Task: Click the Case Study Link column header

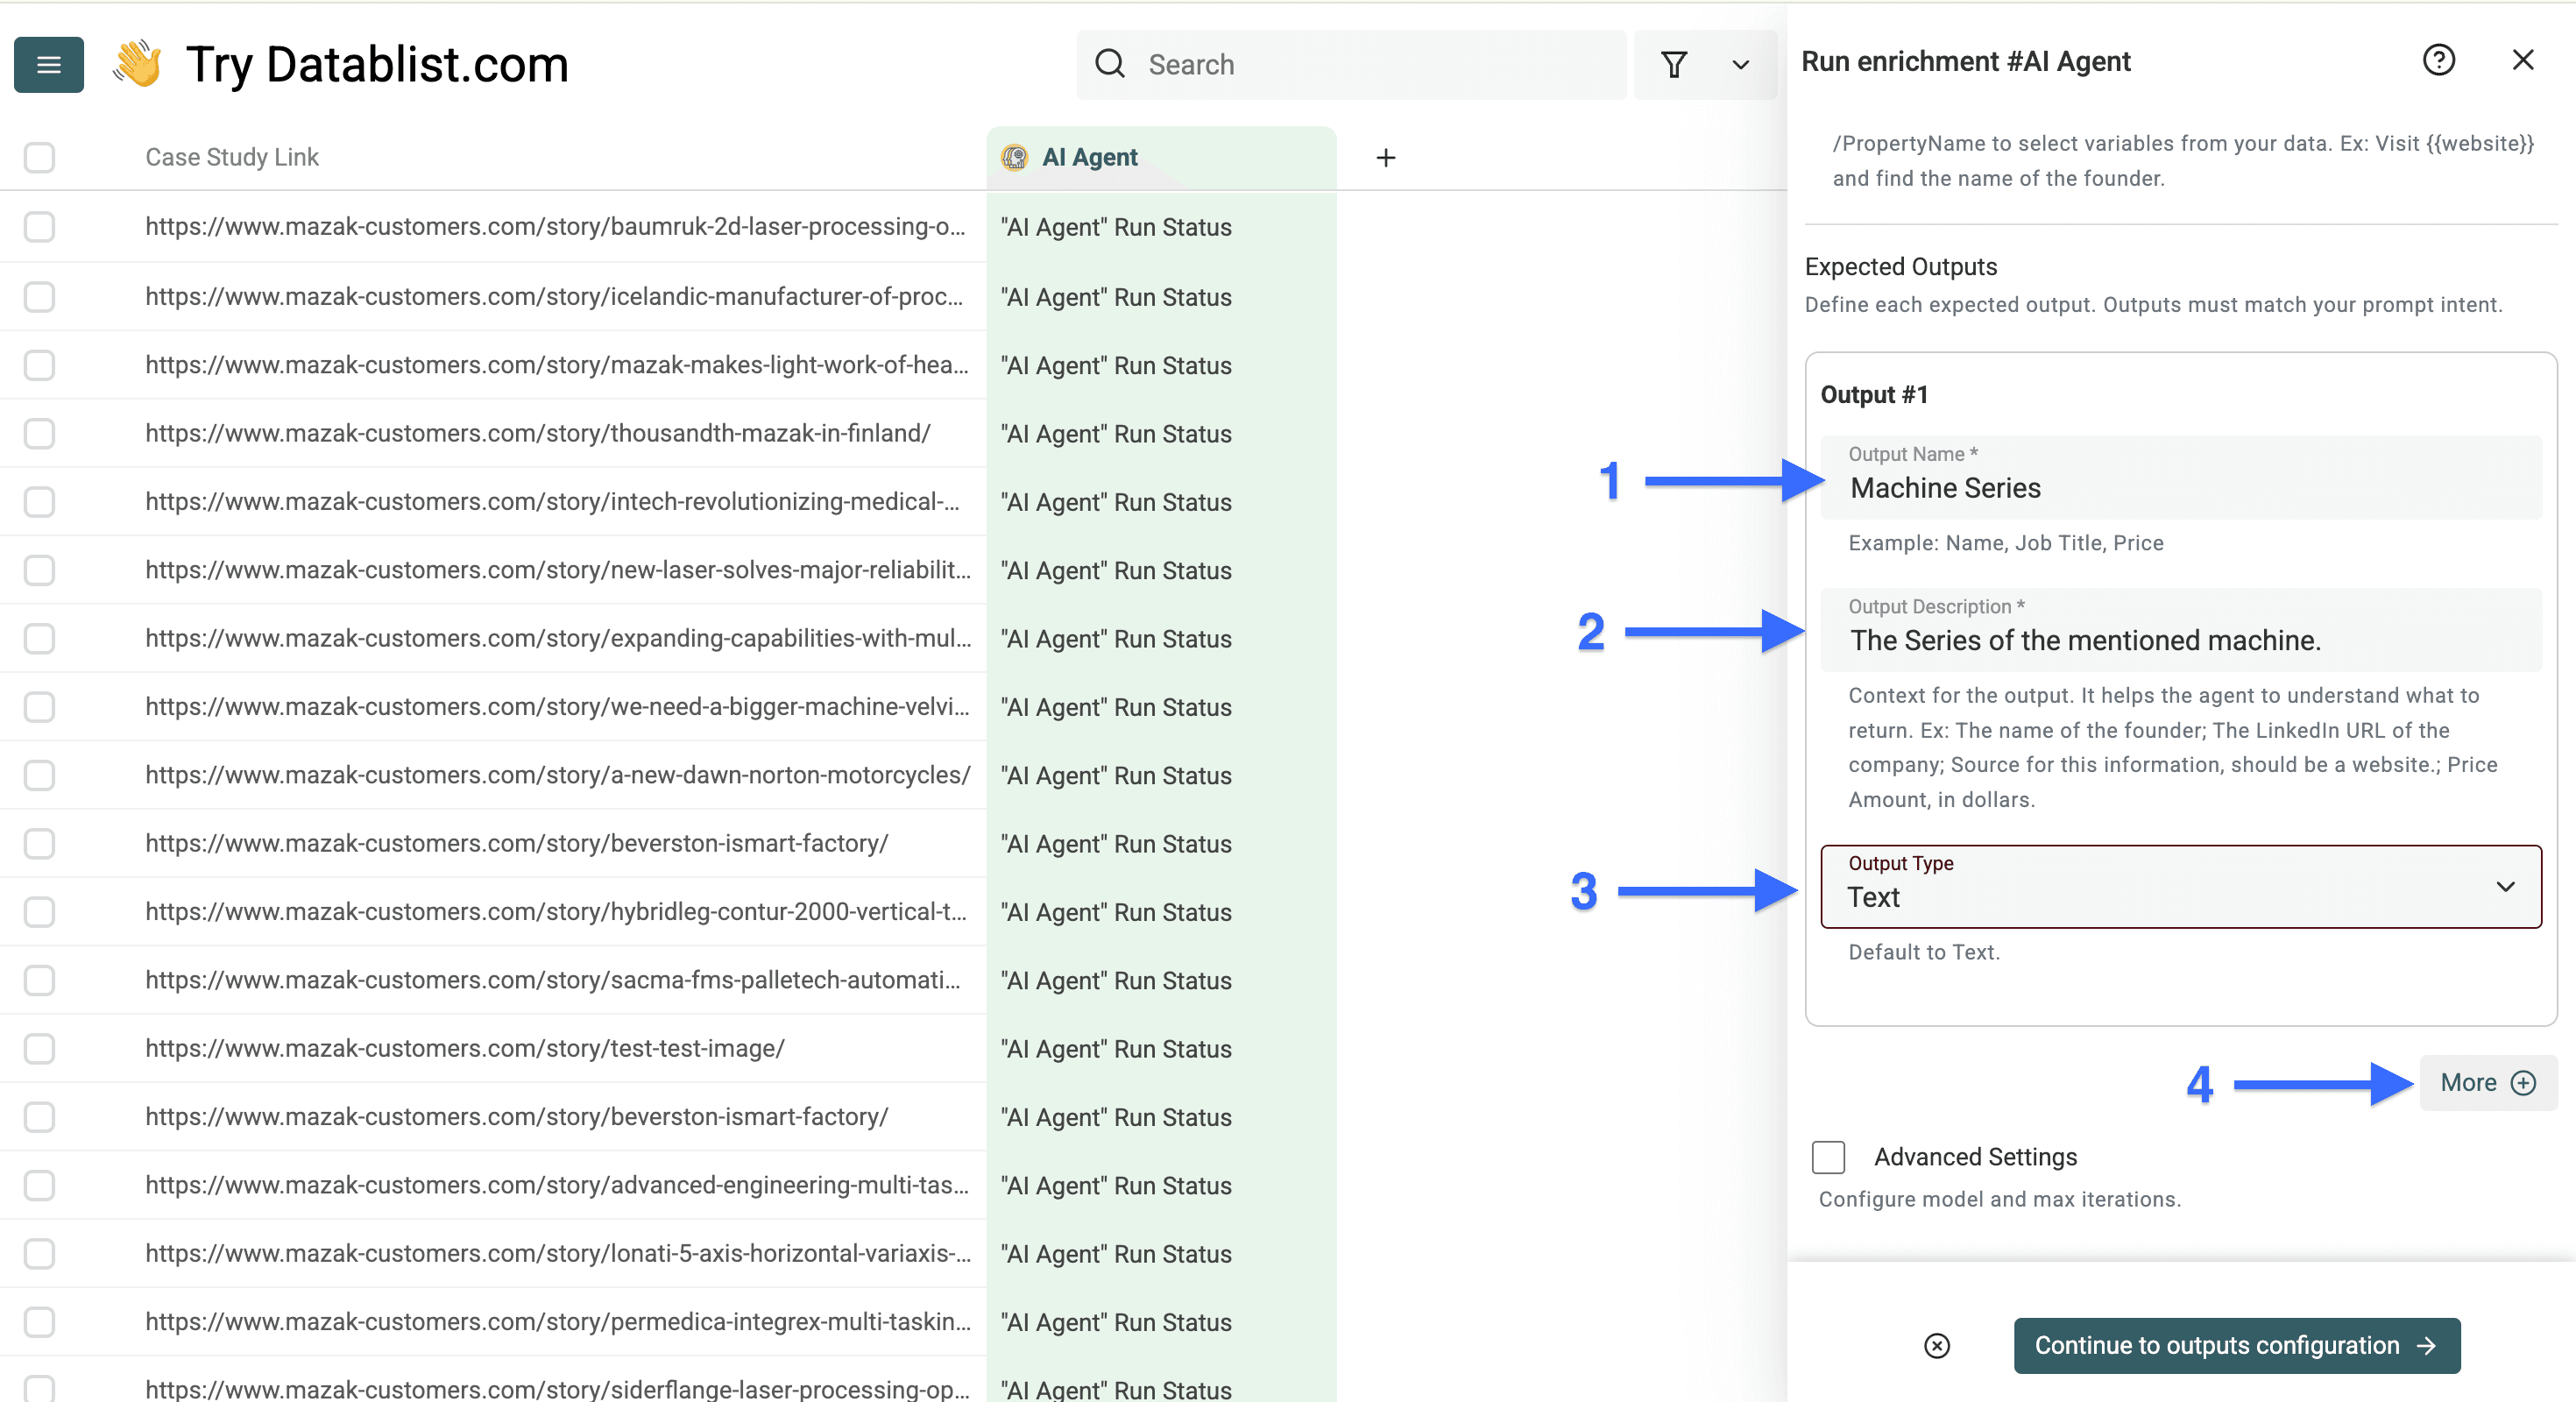Action: click(x=232, y=157)
